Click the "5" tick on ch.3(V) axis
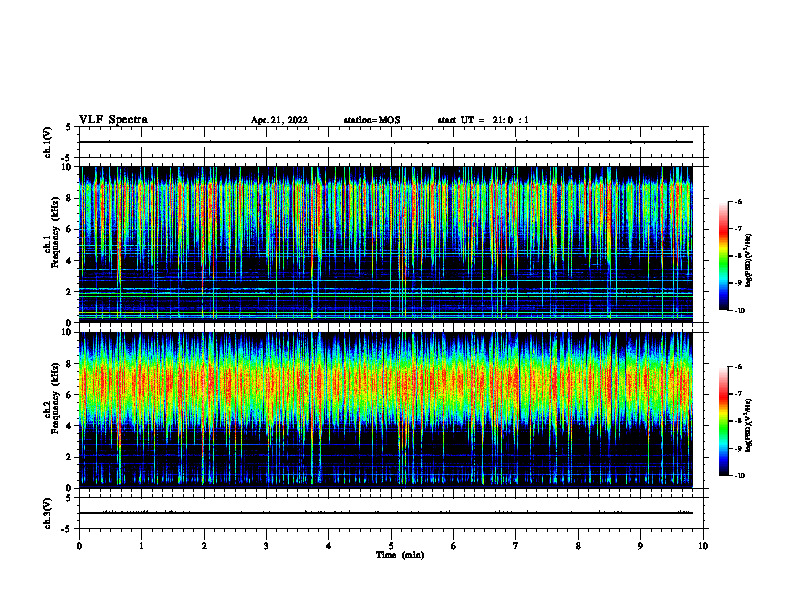Viewport: 792px width, 612px height. 70,498
